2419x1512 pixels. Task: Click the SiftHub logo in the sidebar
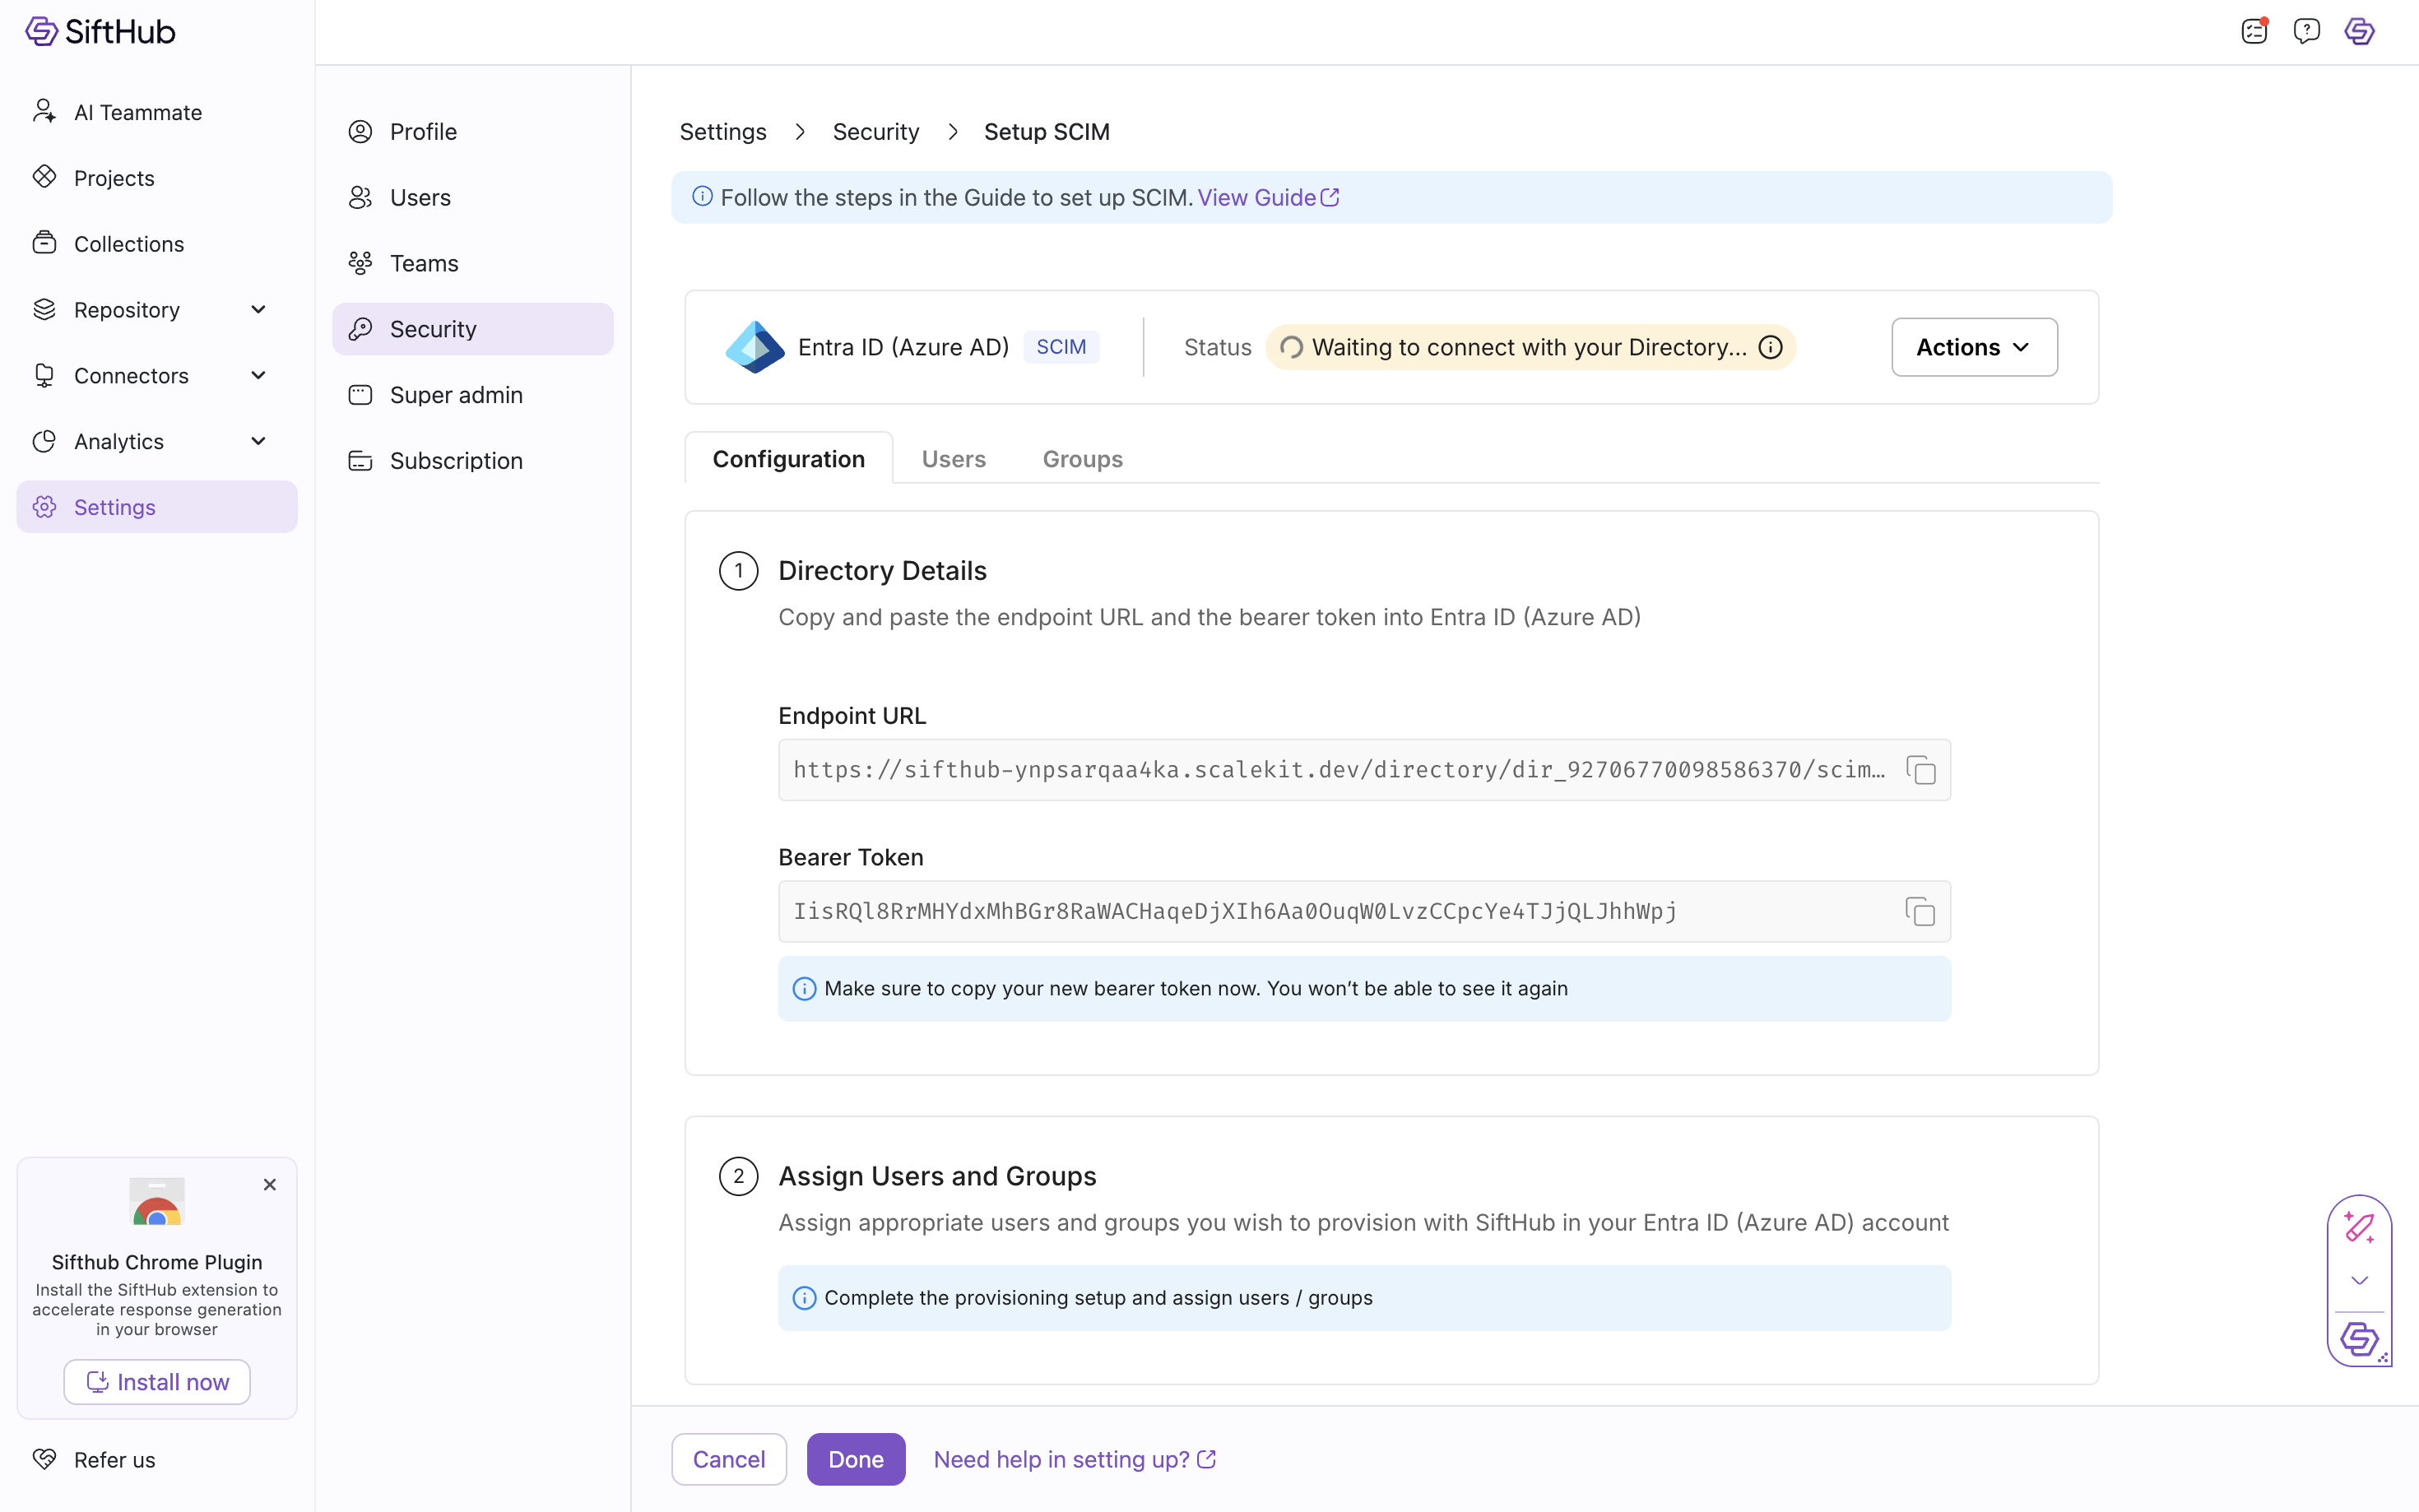coord(100,32)
